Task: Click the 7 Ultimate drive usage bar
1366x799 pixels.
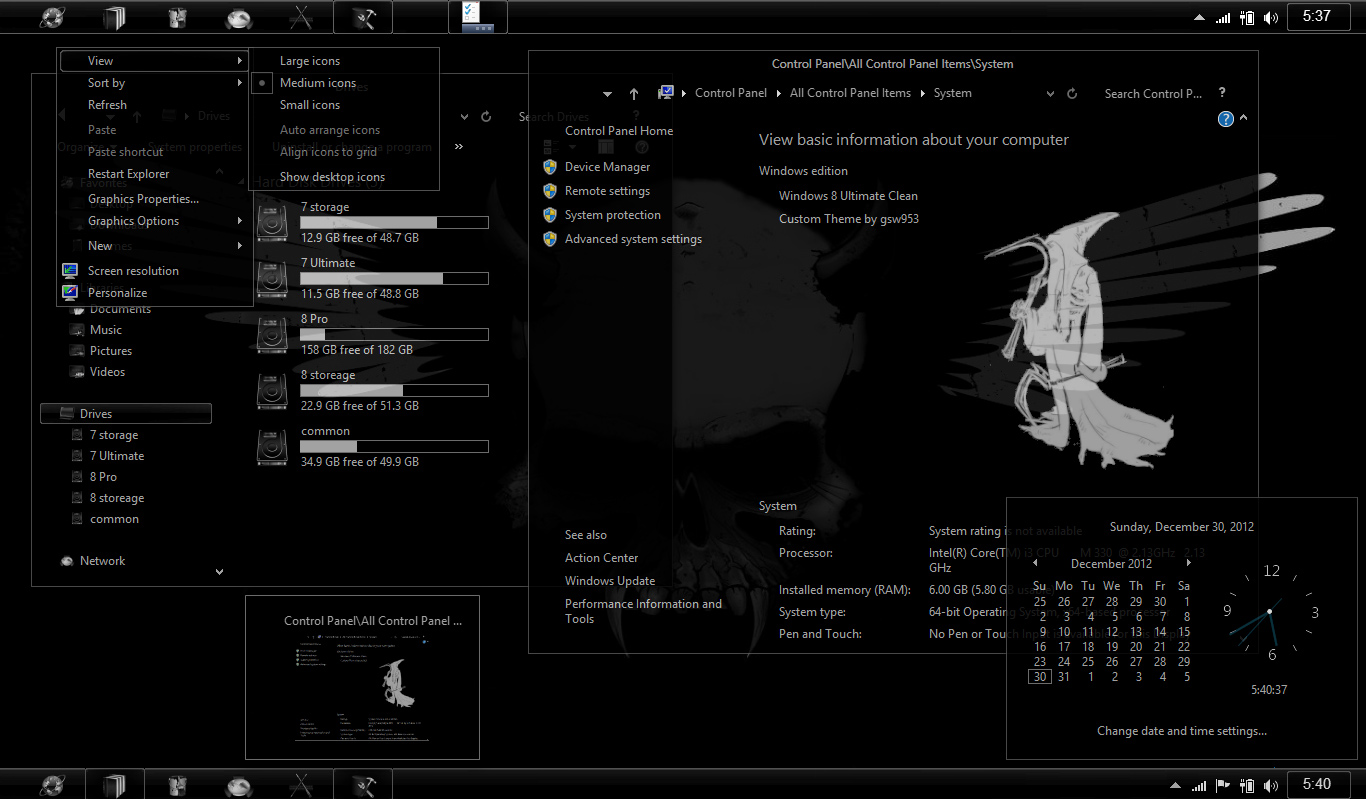Action: point(395,279)
